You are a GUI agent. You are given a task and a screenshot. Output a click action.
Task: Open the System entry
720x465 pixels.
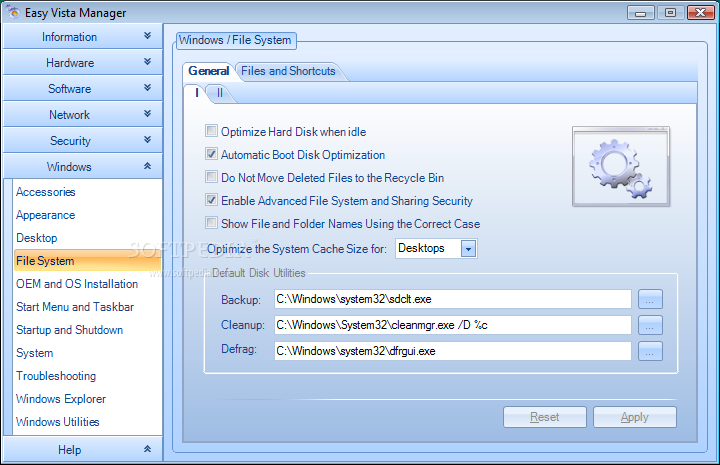(x=35, y=353)
